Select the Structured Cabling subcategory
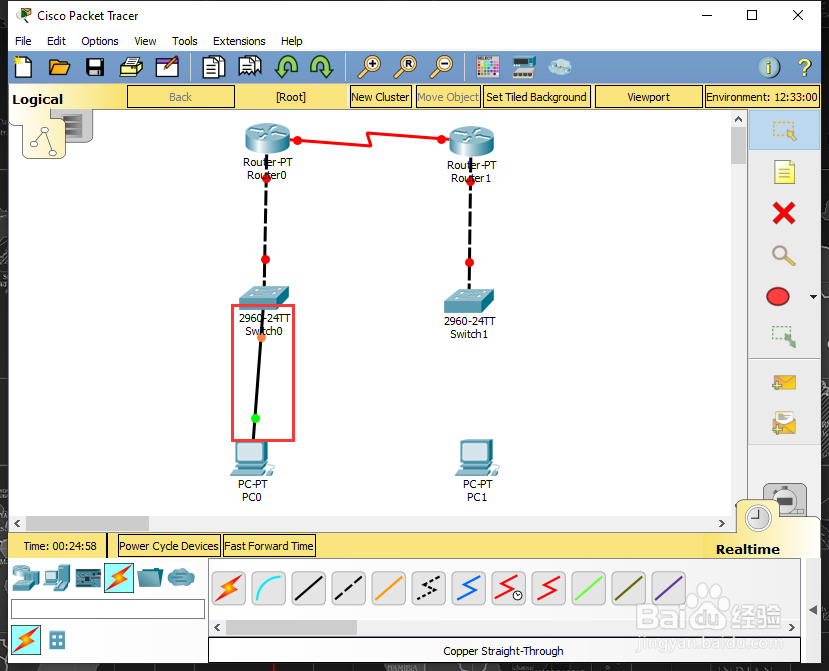The image size is (829, 671). coord(57,640)
